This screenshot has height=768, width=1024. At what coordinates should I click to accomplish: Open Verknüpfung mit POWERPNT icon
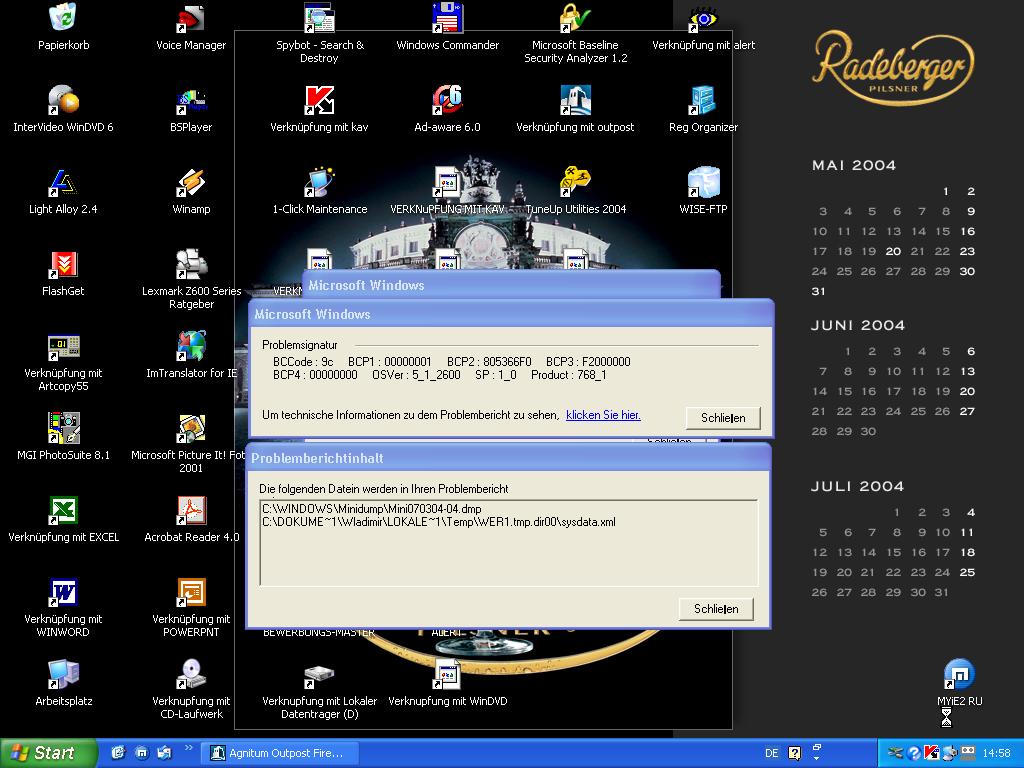pos(191,607)
